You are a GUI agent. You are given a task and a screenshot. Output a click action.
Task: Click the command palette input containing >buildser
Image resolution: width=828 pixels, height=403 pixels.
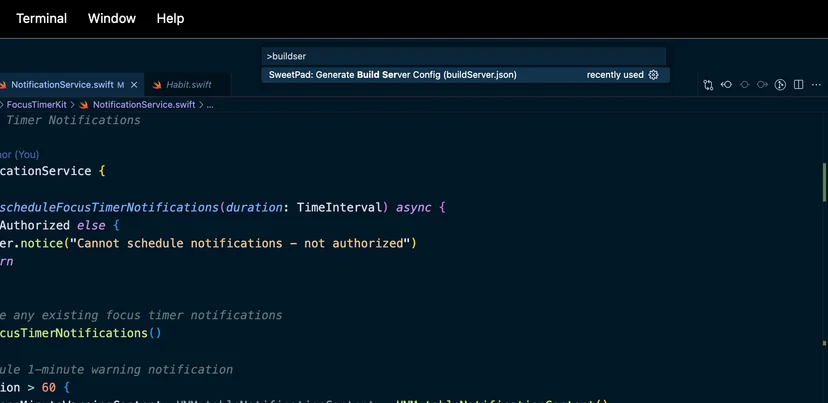click(x=464, y=57)
